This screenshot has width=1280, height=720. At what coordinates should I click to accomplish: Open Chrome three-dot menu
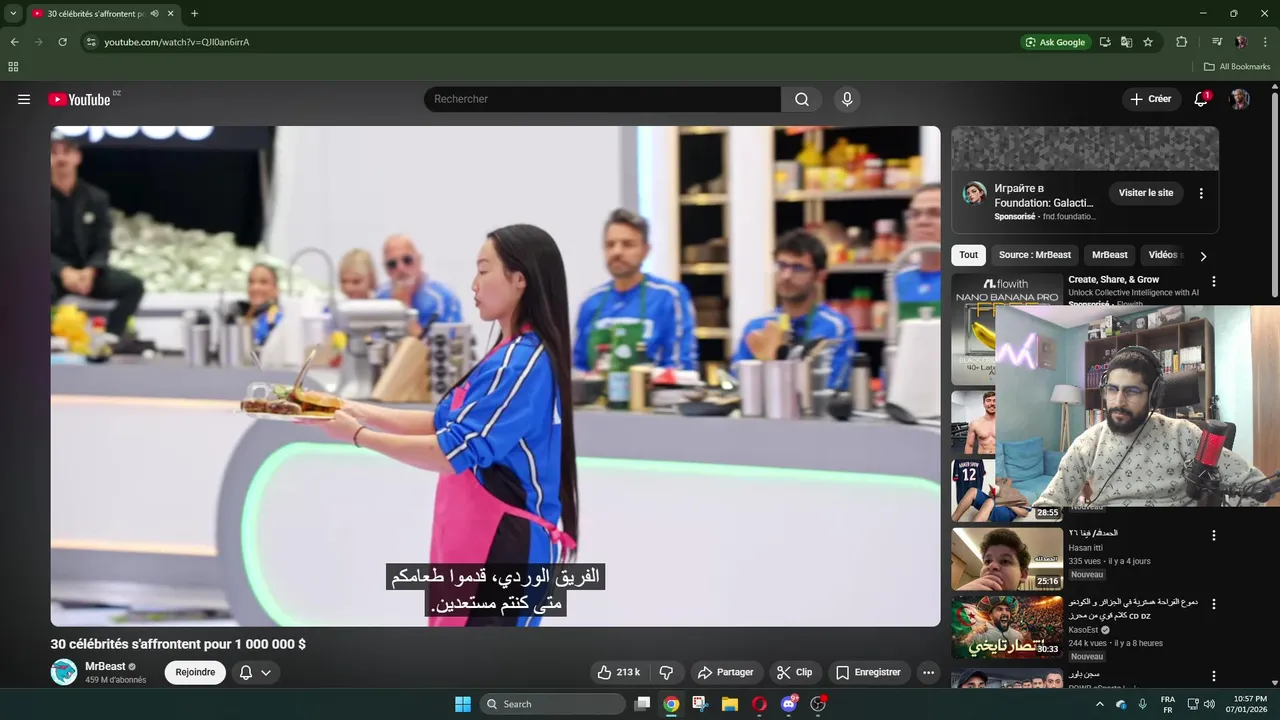1265,42
